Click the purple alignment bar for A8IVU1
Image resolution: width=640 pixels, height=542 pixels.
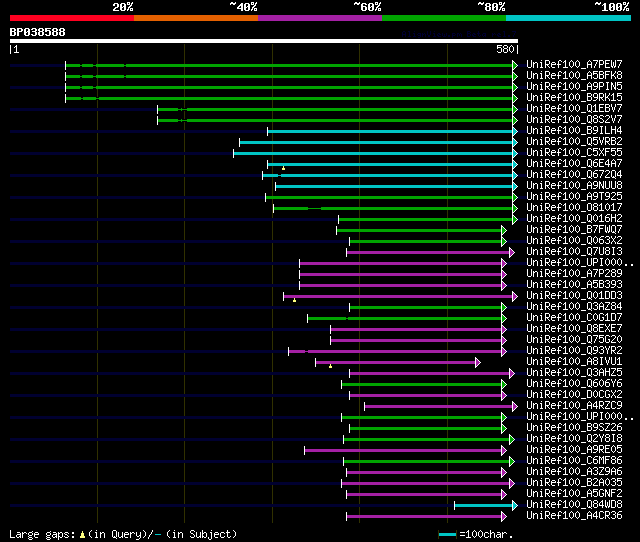tap(396, 363)
